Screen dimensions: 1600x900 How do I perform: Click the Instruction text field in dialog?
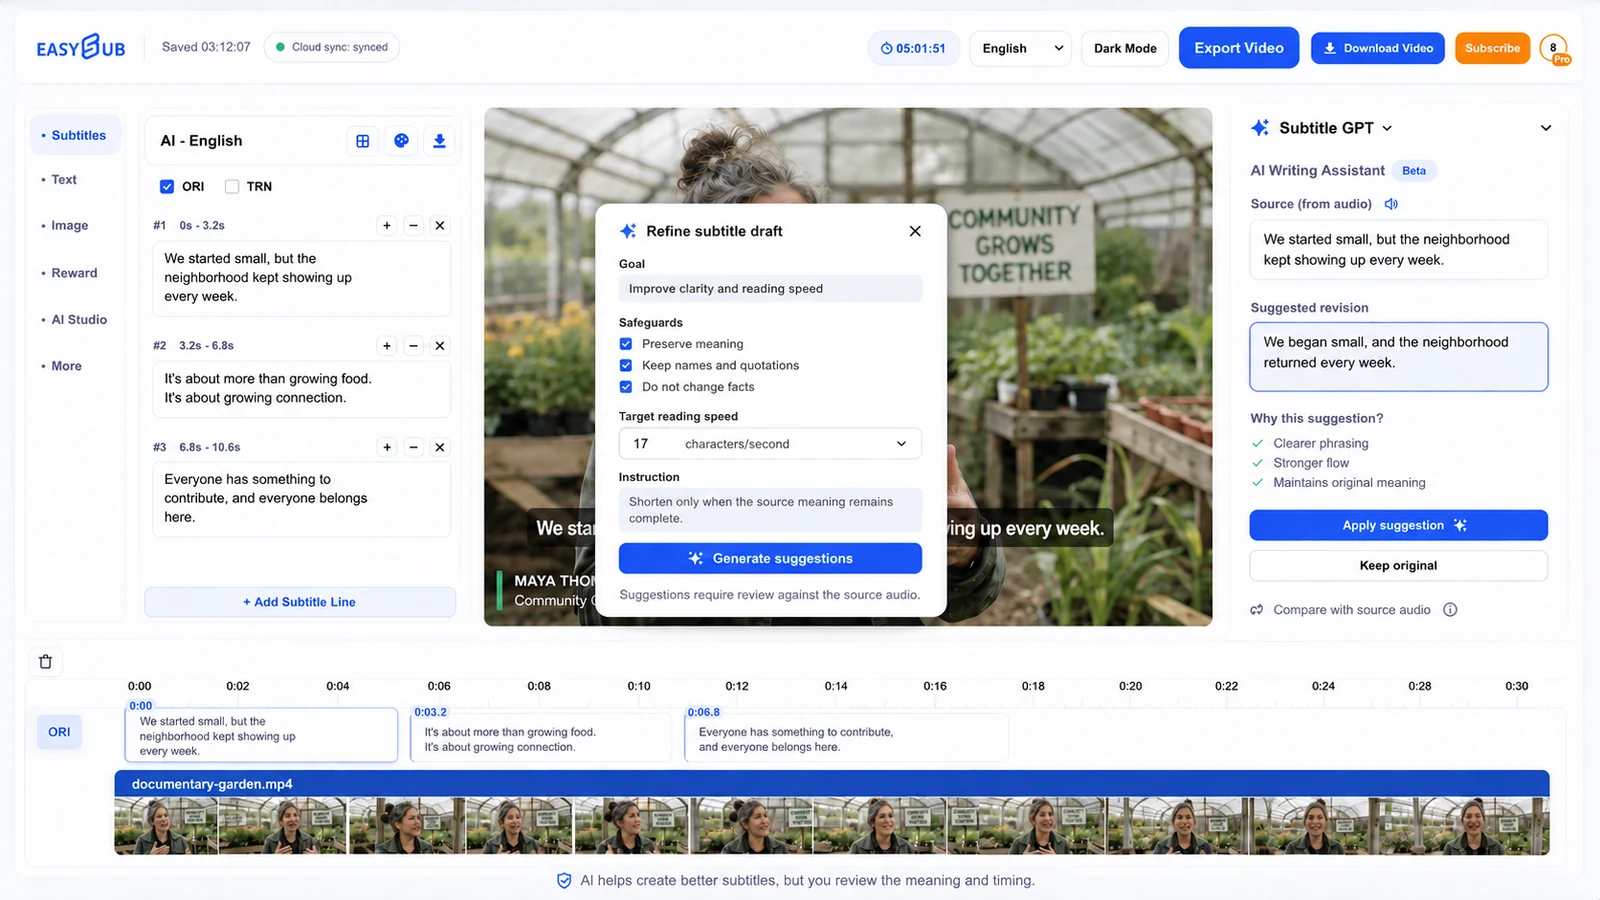click(x=770, y=510)
